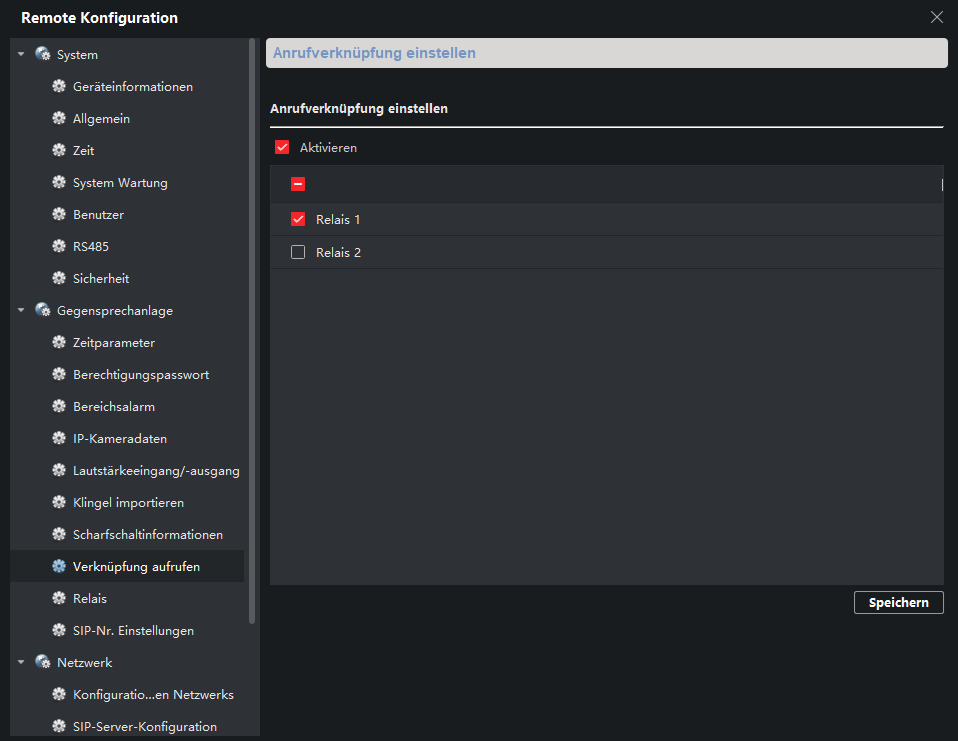Click the globe-gear icon beside Gegensprechanlage
The width and height of the screenshot is (958, 741).
pos(43,310)
